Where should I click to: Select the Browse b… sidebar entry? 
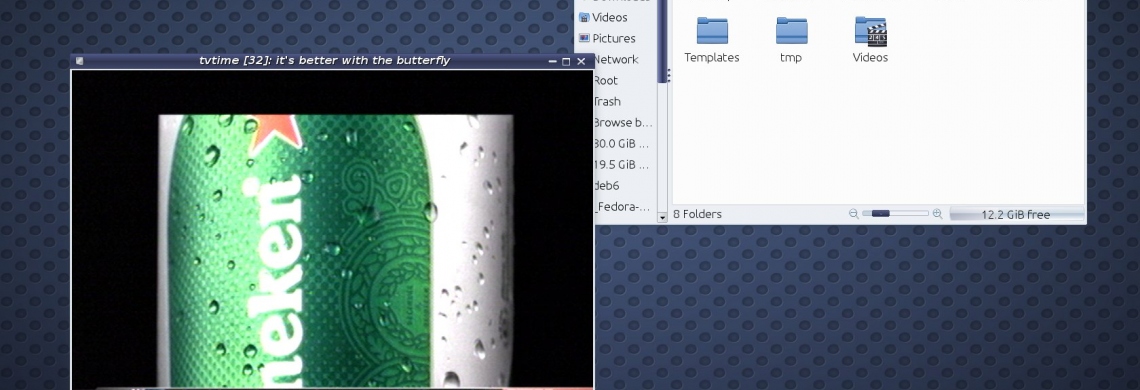(623, 123)
